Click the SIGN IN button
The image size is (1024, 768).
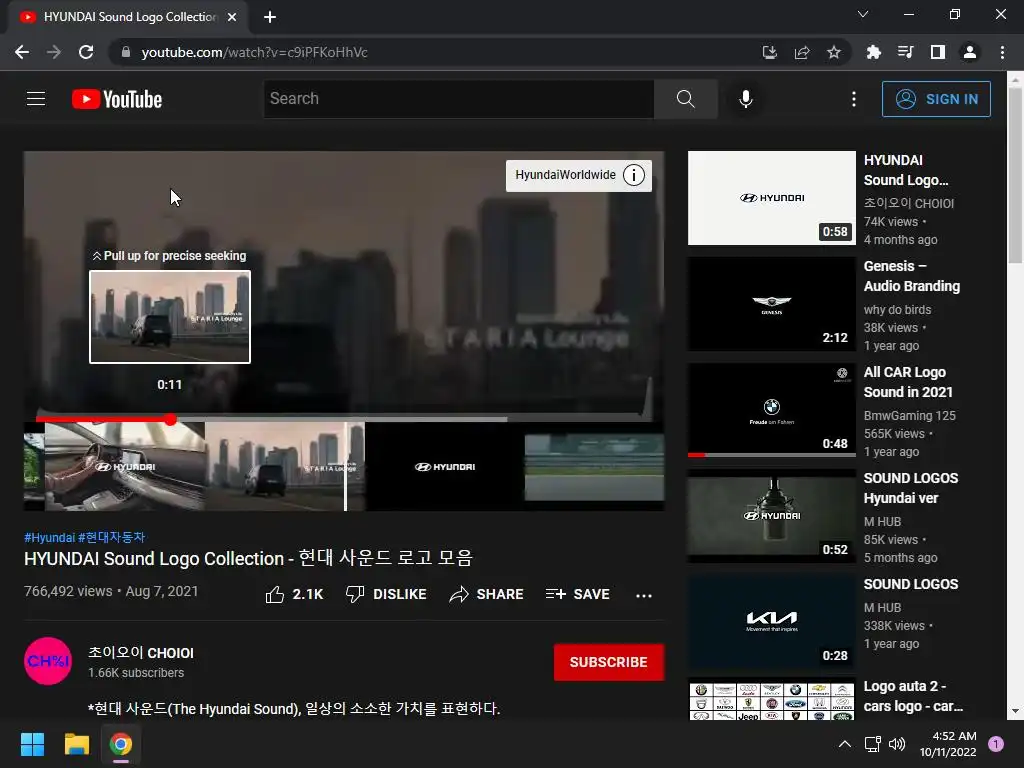tap(936, 99)
